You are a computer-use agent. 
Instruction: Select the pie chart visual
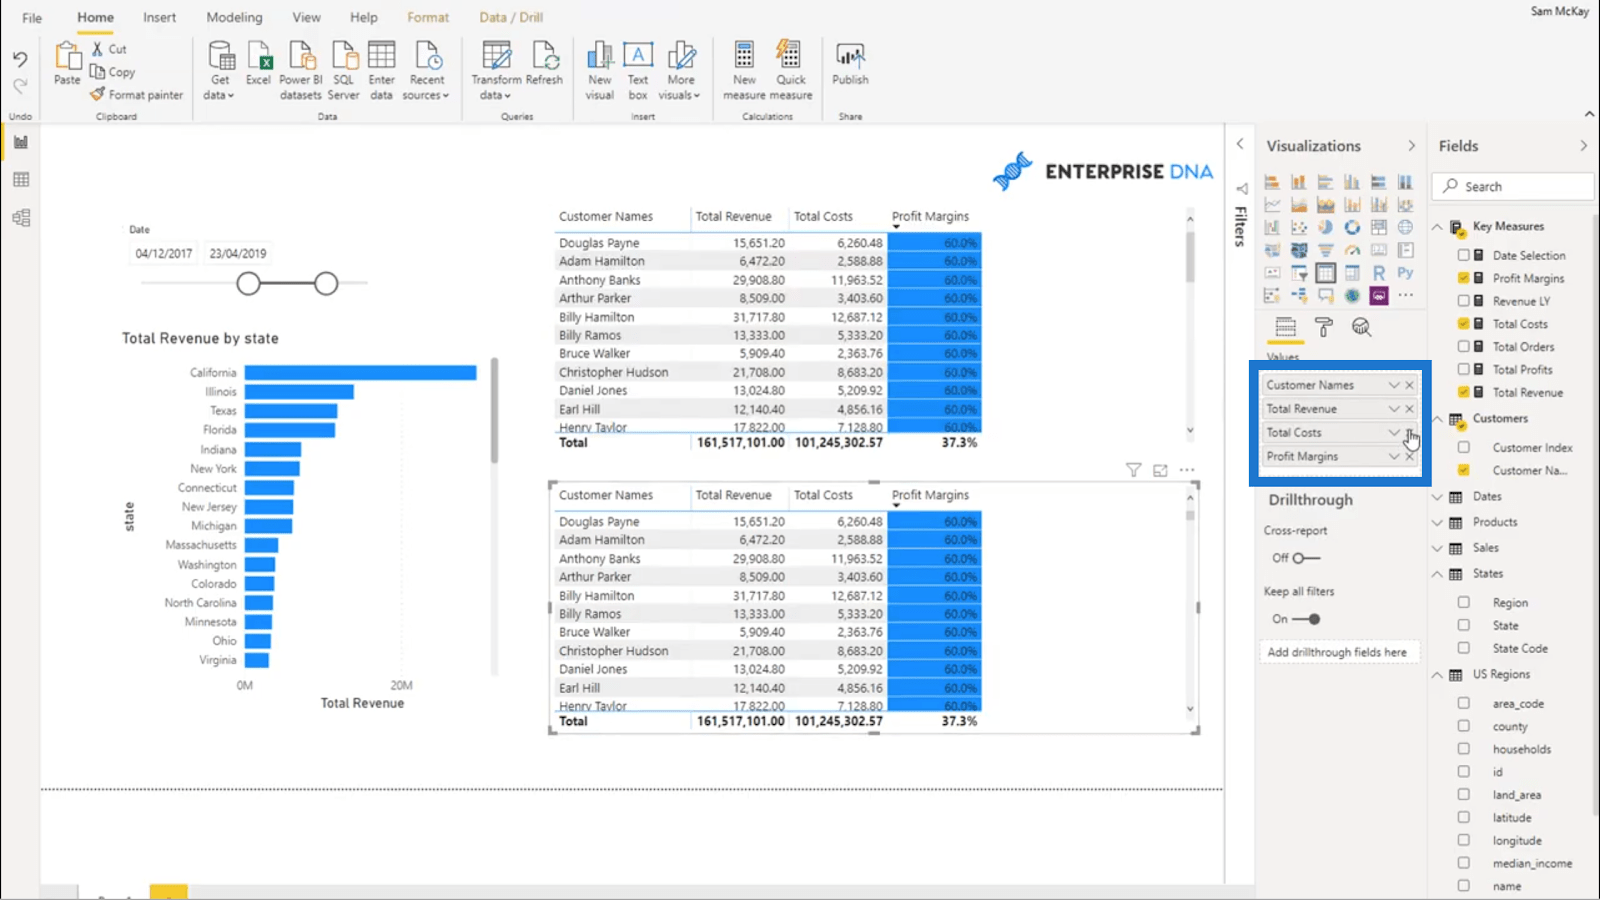(x=1325, y=227)
